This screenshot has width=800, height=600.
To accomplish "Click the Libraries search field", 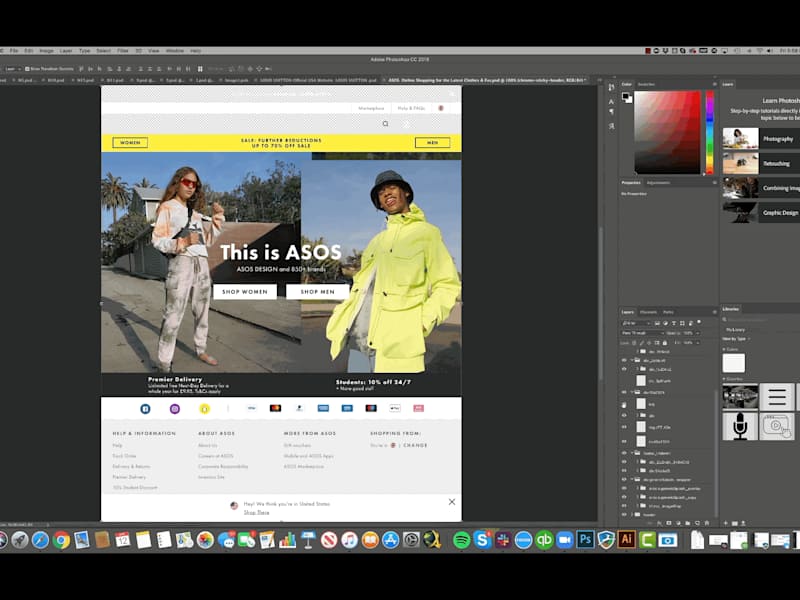I will click(x=760, y=319).
